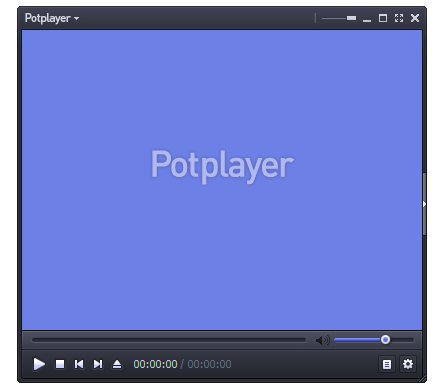The image size is (447, 385).
Task: Open a file with the eject icon
Action: 117,364
